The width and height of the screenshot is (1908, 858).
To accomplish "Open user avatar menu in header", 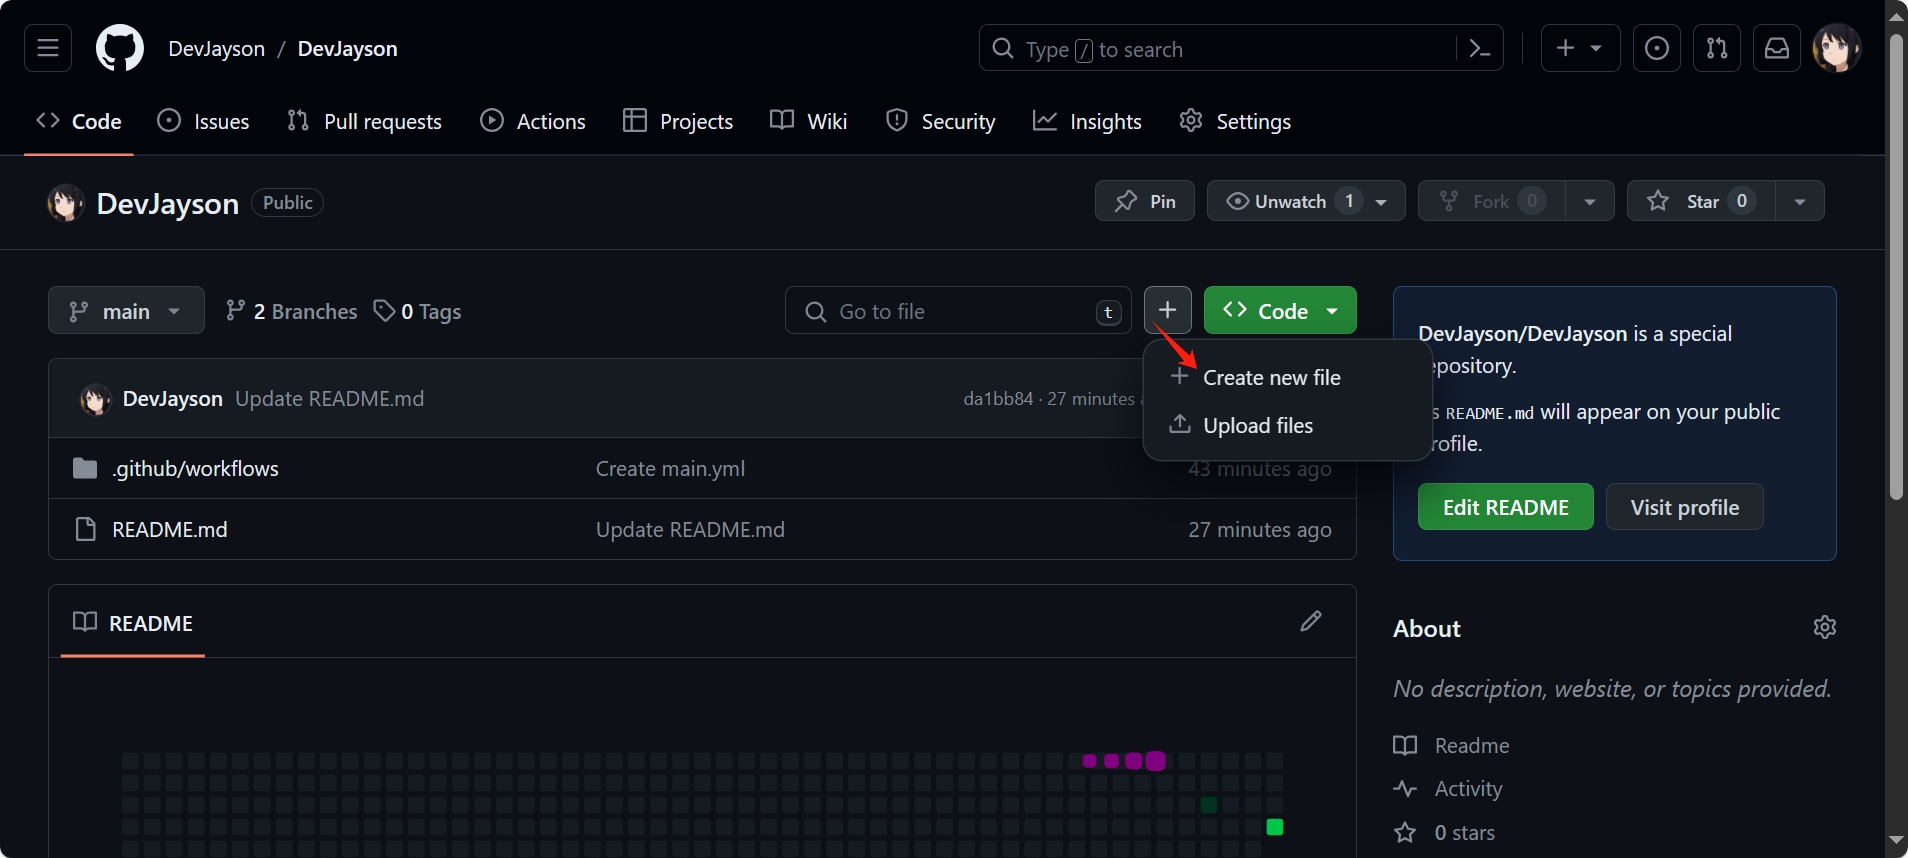I will click(1837, 48).
